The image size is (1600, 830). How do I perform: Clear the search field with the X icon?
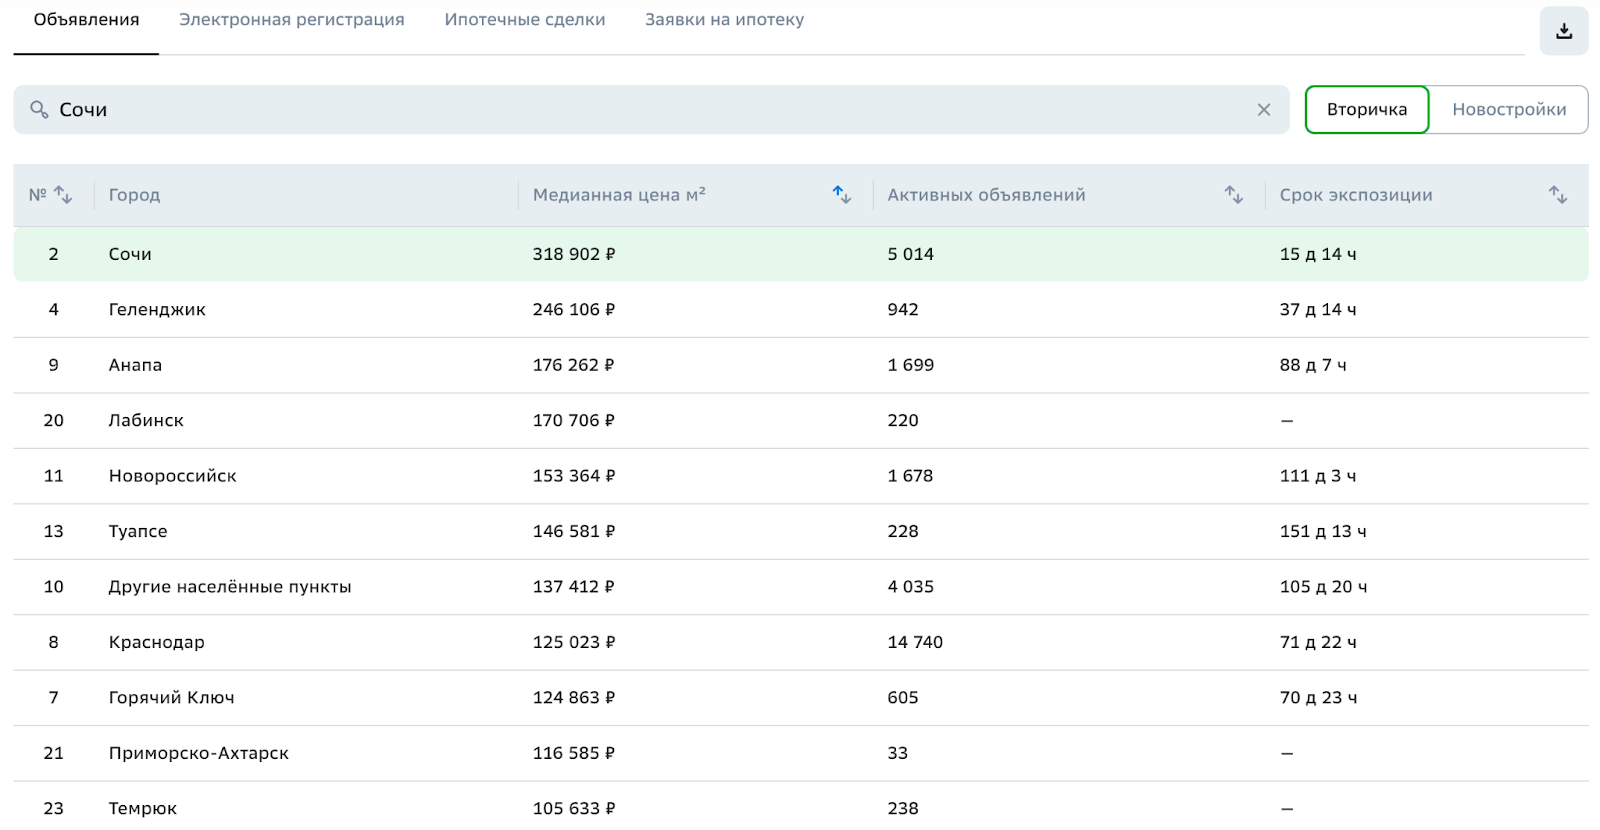pyautogui.click(x=1264, y=110)
